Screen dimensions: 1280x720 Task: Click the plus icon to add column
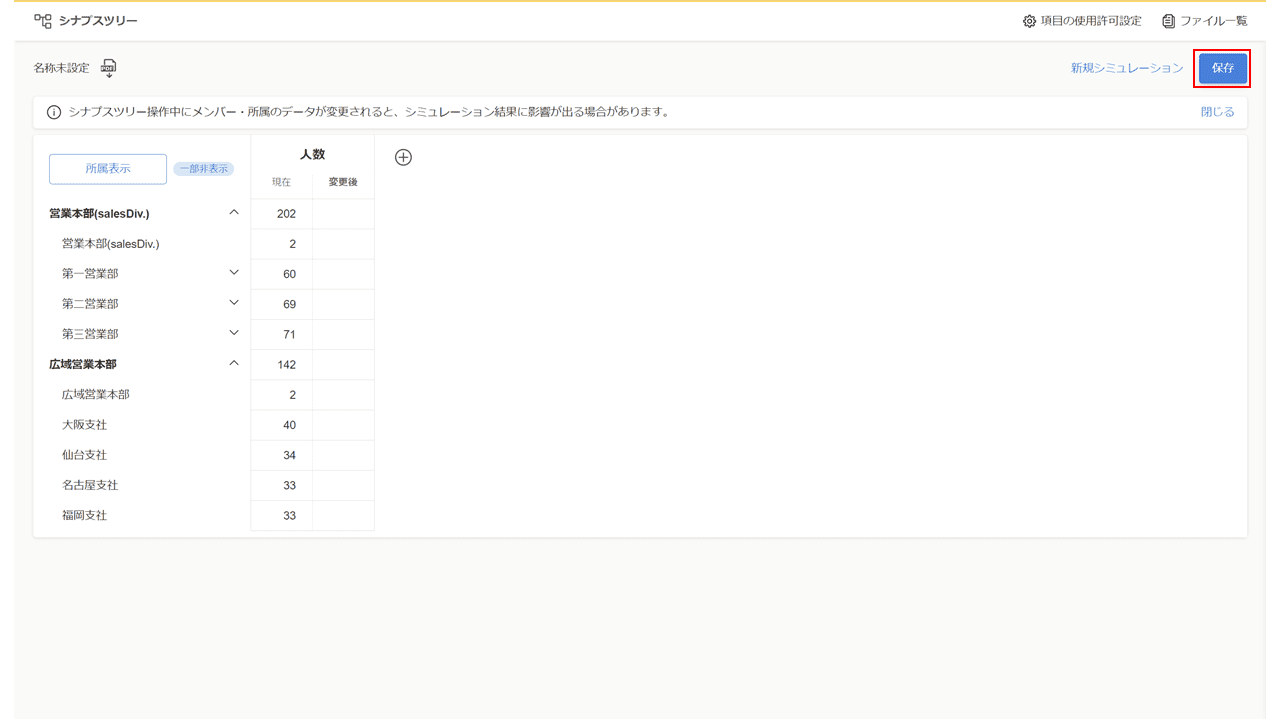pos(403,157)
